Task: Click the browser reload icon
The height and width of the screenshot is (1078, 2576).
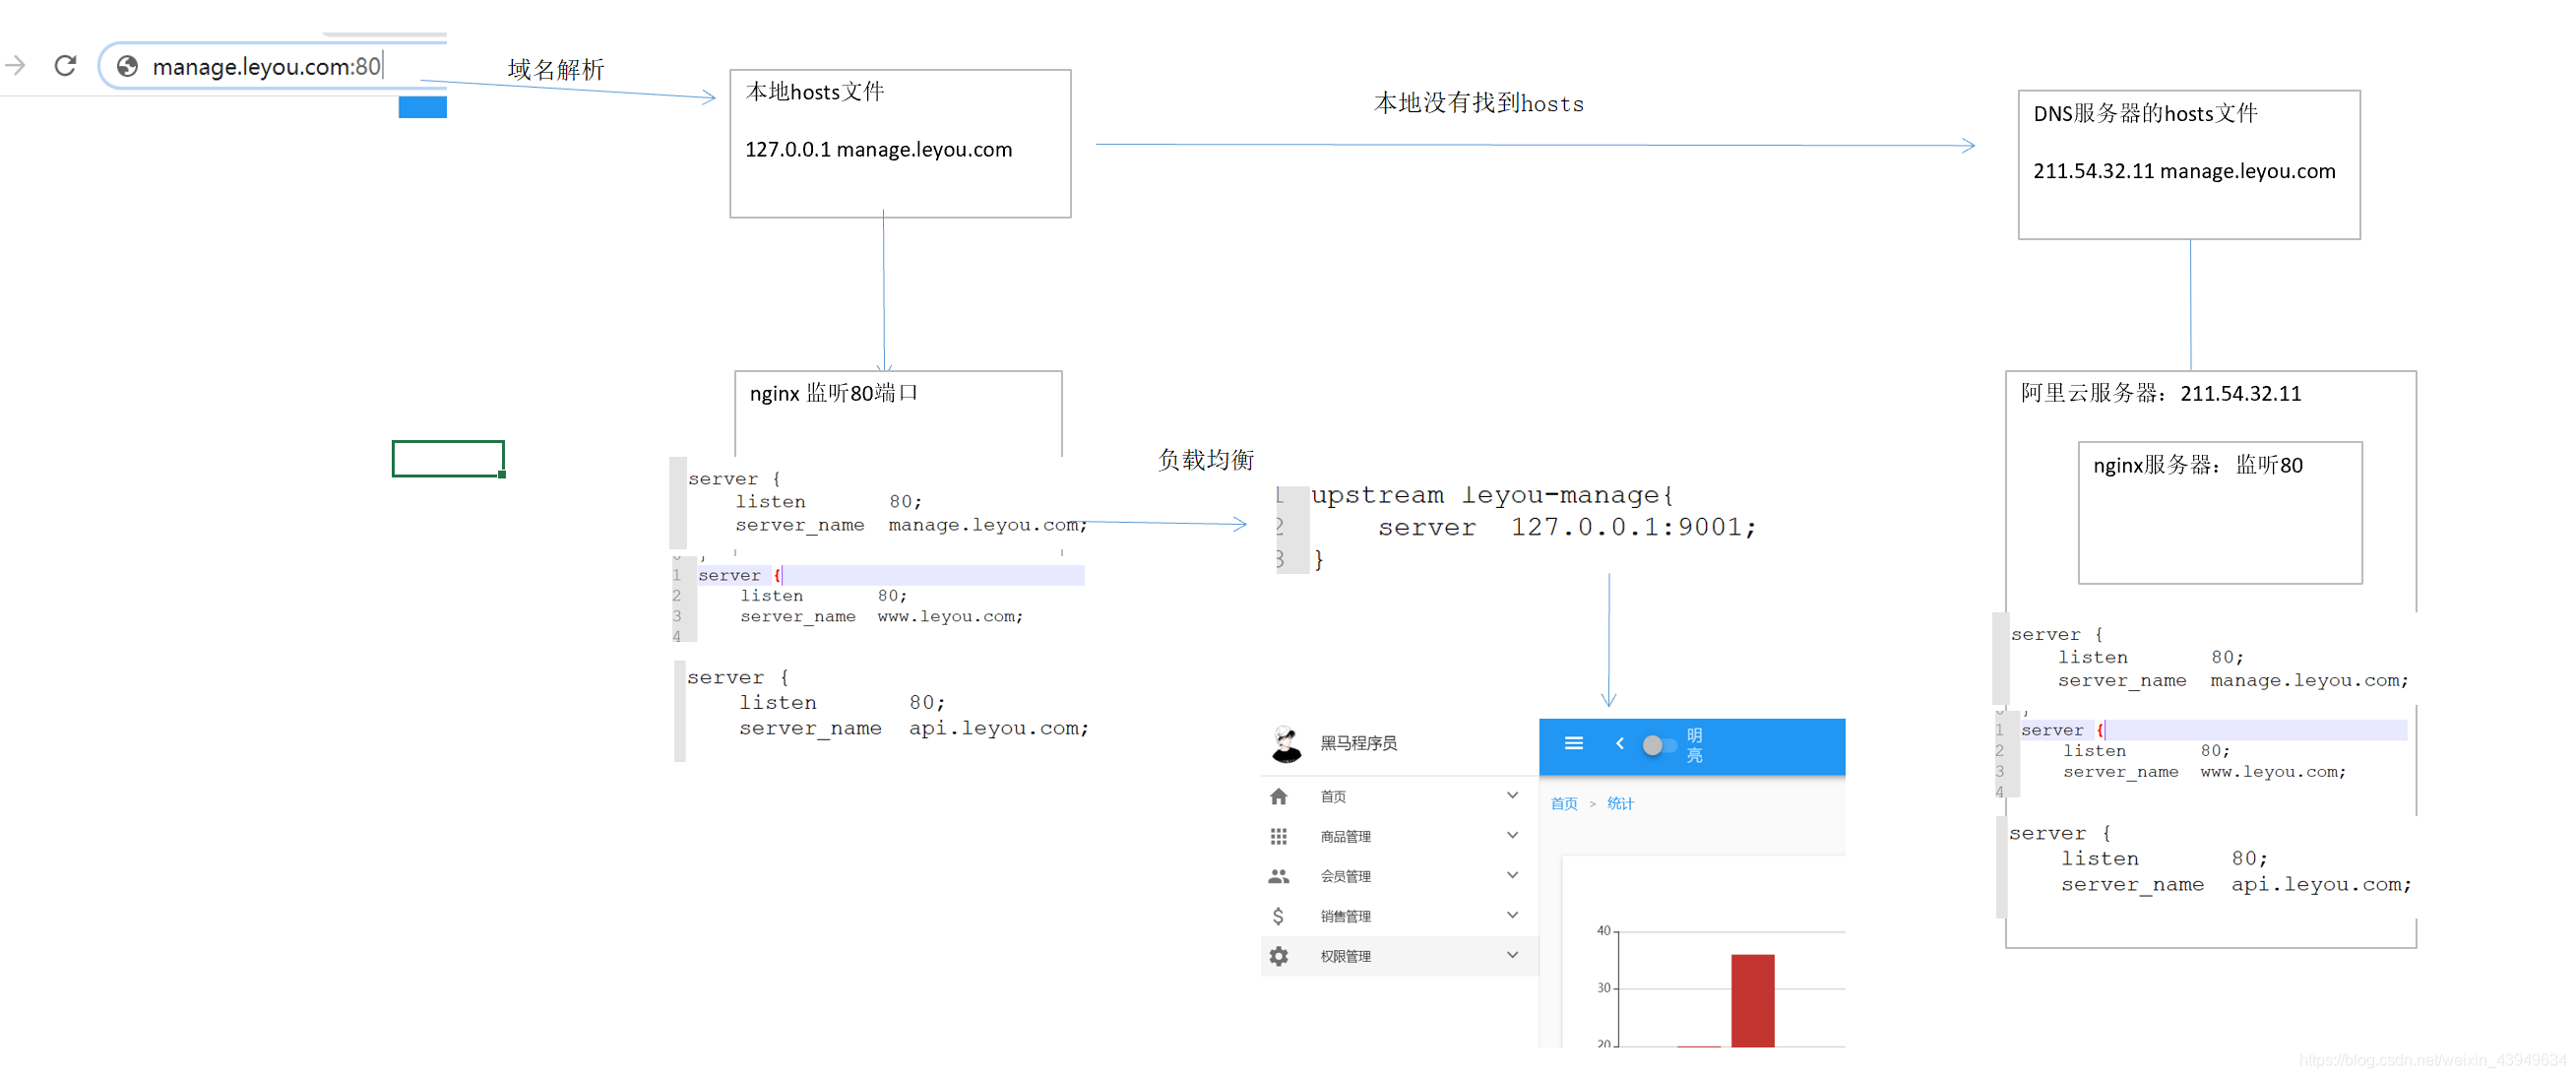Action: [x=65, y=66]
